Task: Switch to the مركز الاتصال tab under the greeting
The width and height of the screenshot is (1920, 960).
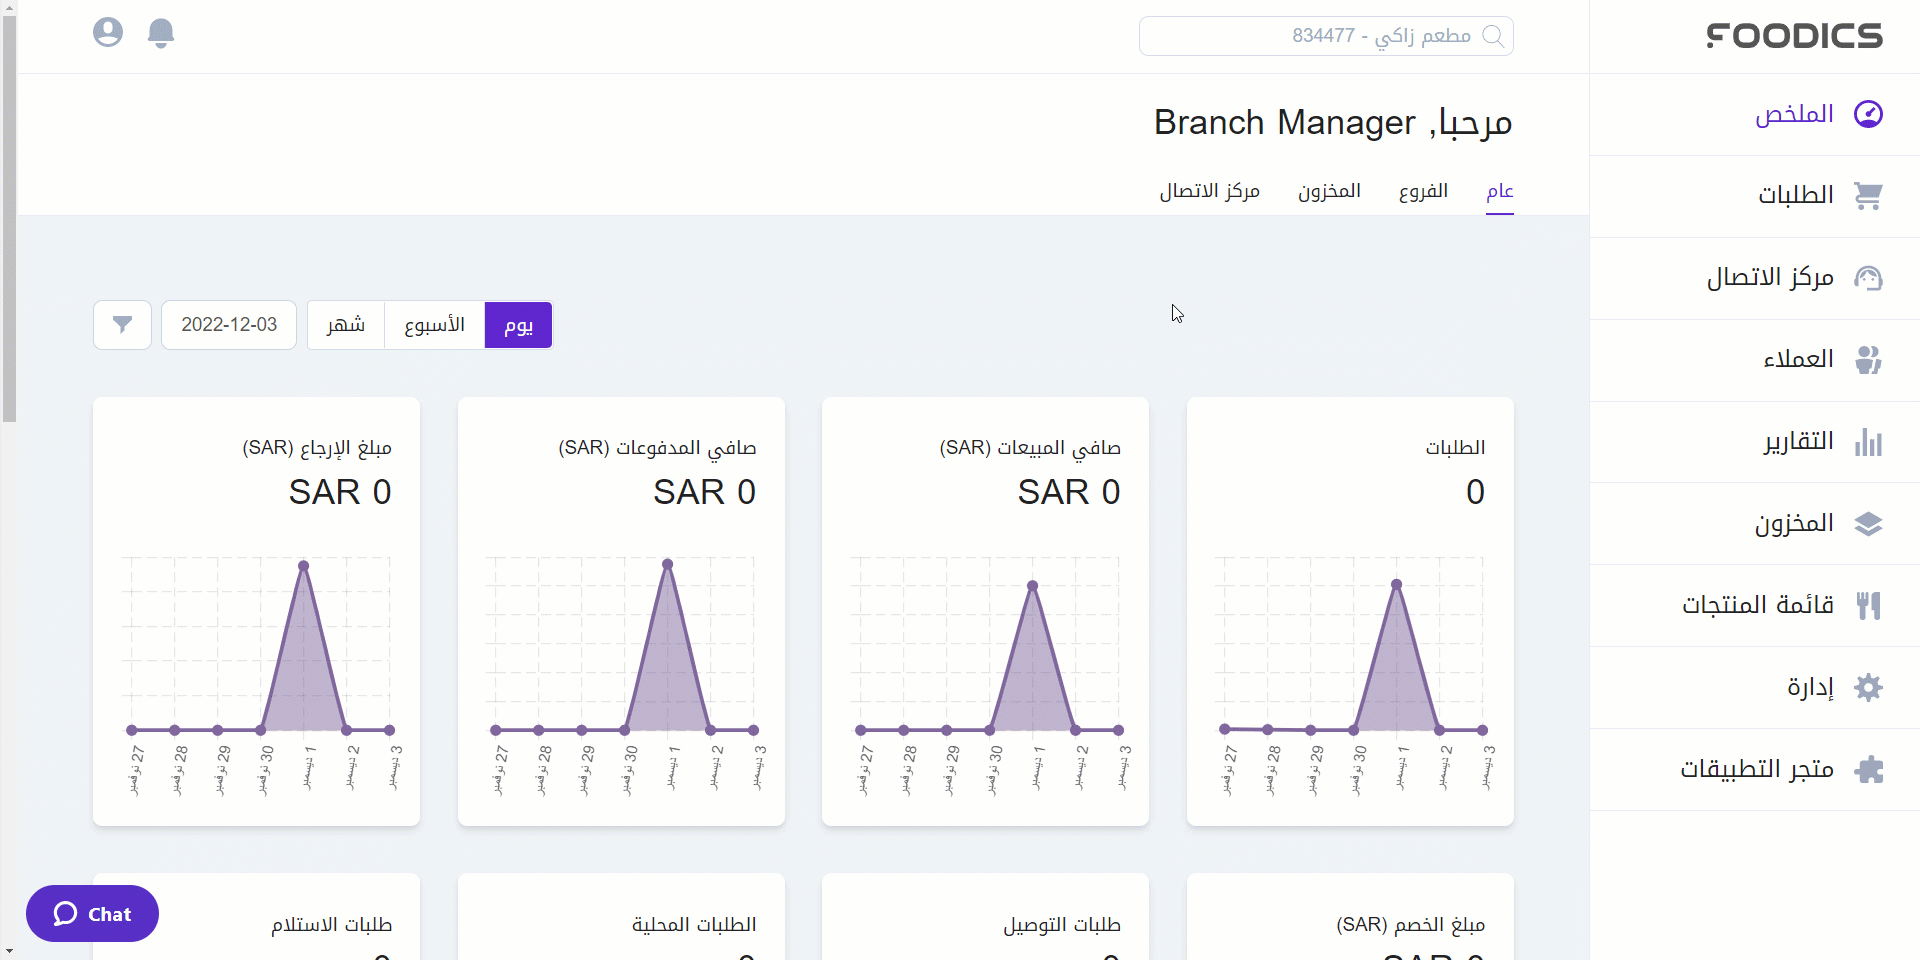Action: (x=1209, y=191)
